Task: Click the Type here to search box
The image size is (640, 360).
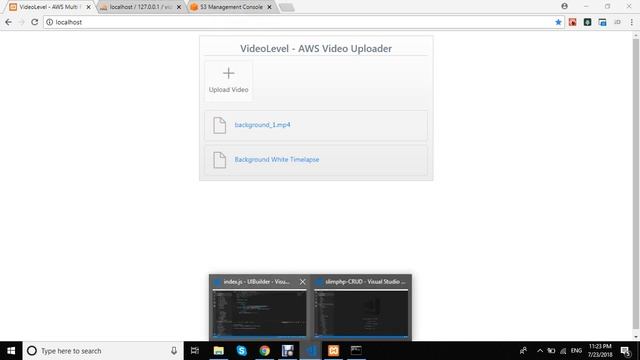Action: point(103,351)
